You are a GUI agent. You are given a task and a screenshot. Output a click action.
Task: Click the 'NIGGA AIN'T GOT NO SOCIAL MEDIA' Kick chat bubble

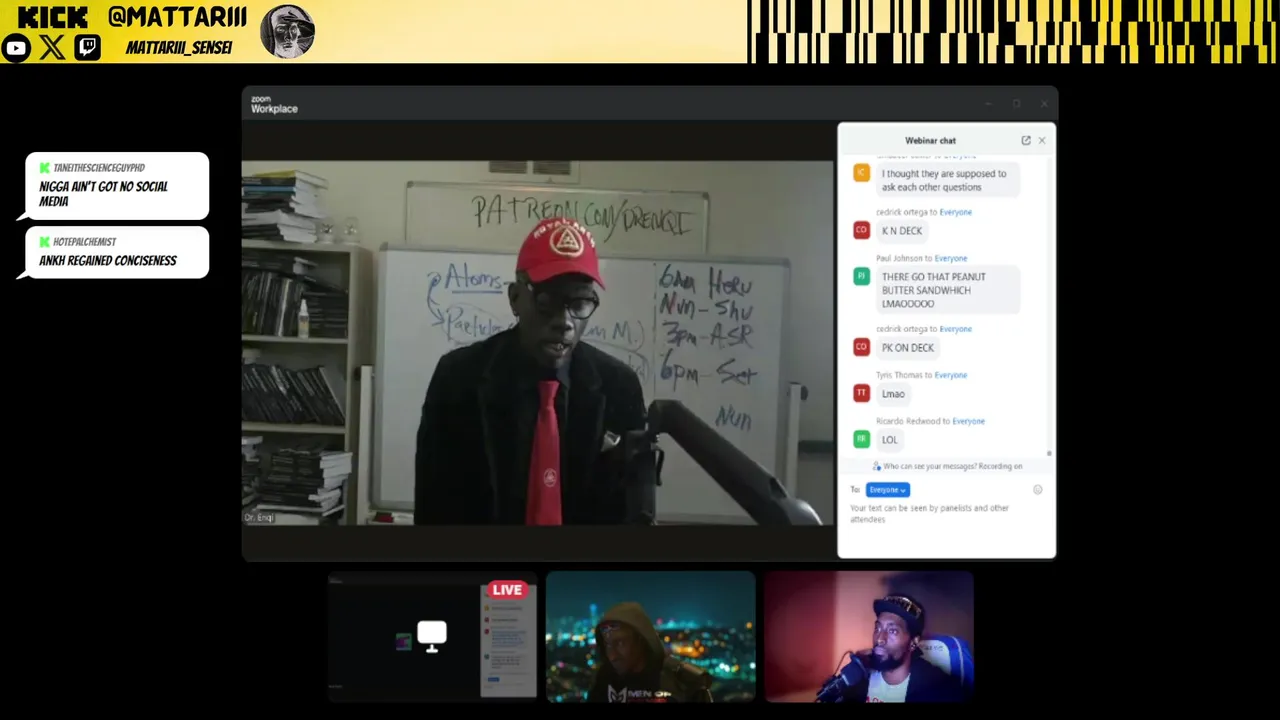pos(117,186)
